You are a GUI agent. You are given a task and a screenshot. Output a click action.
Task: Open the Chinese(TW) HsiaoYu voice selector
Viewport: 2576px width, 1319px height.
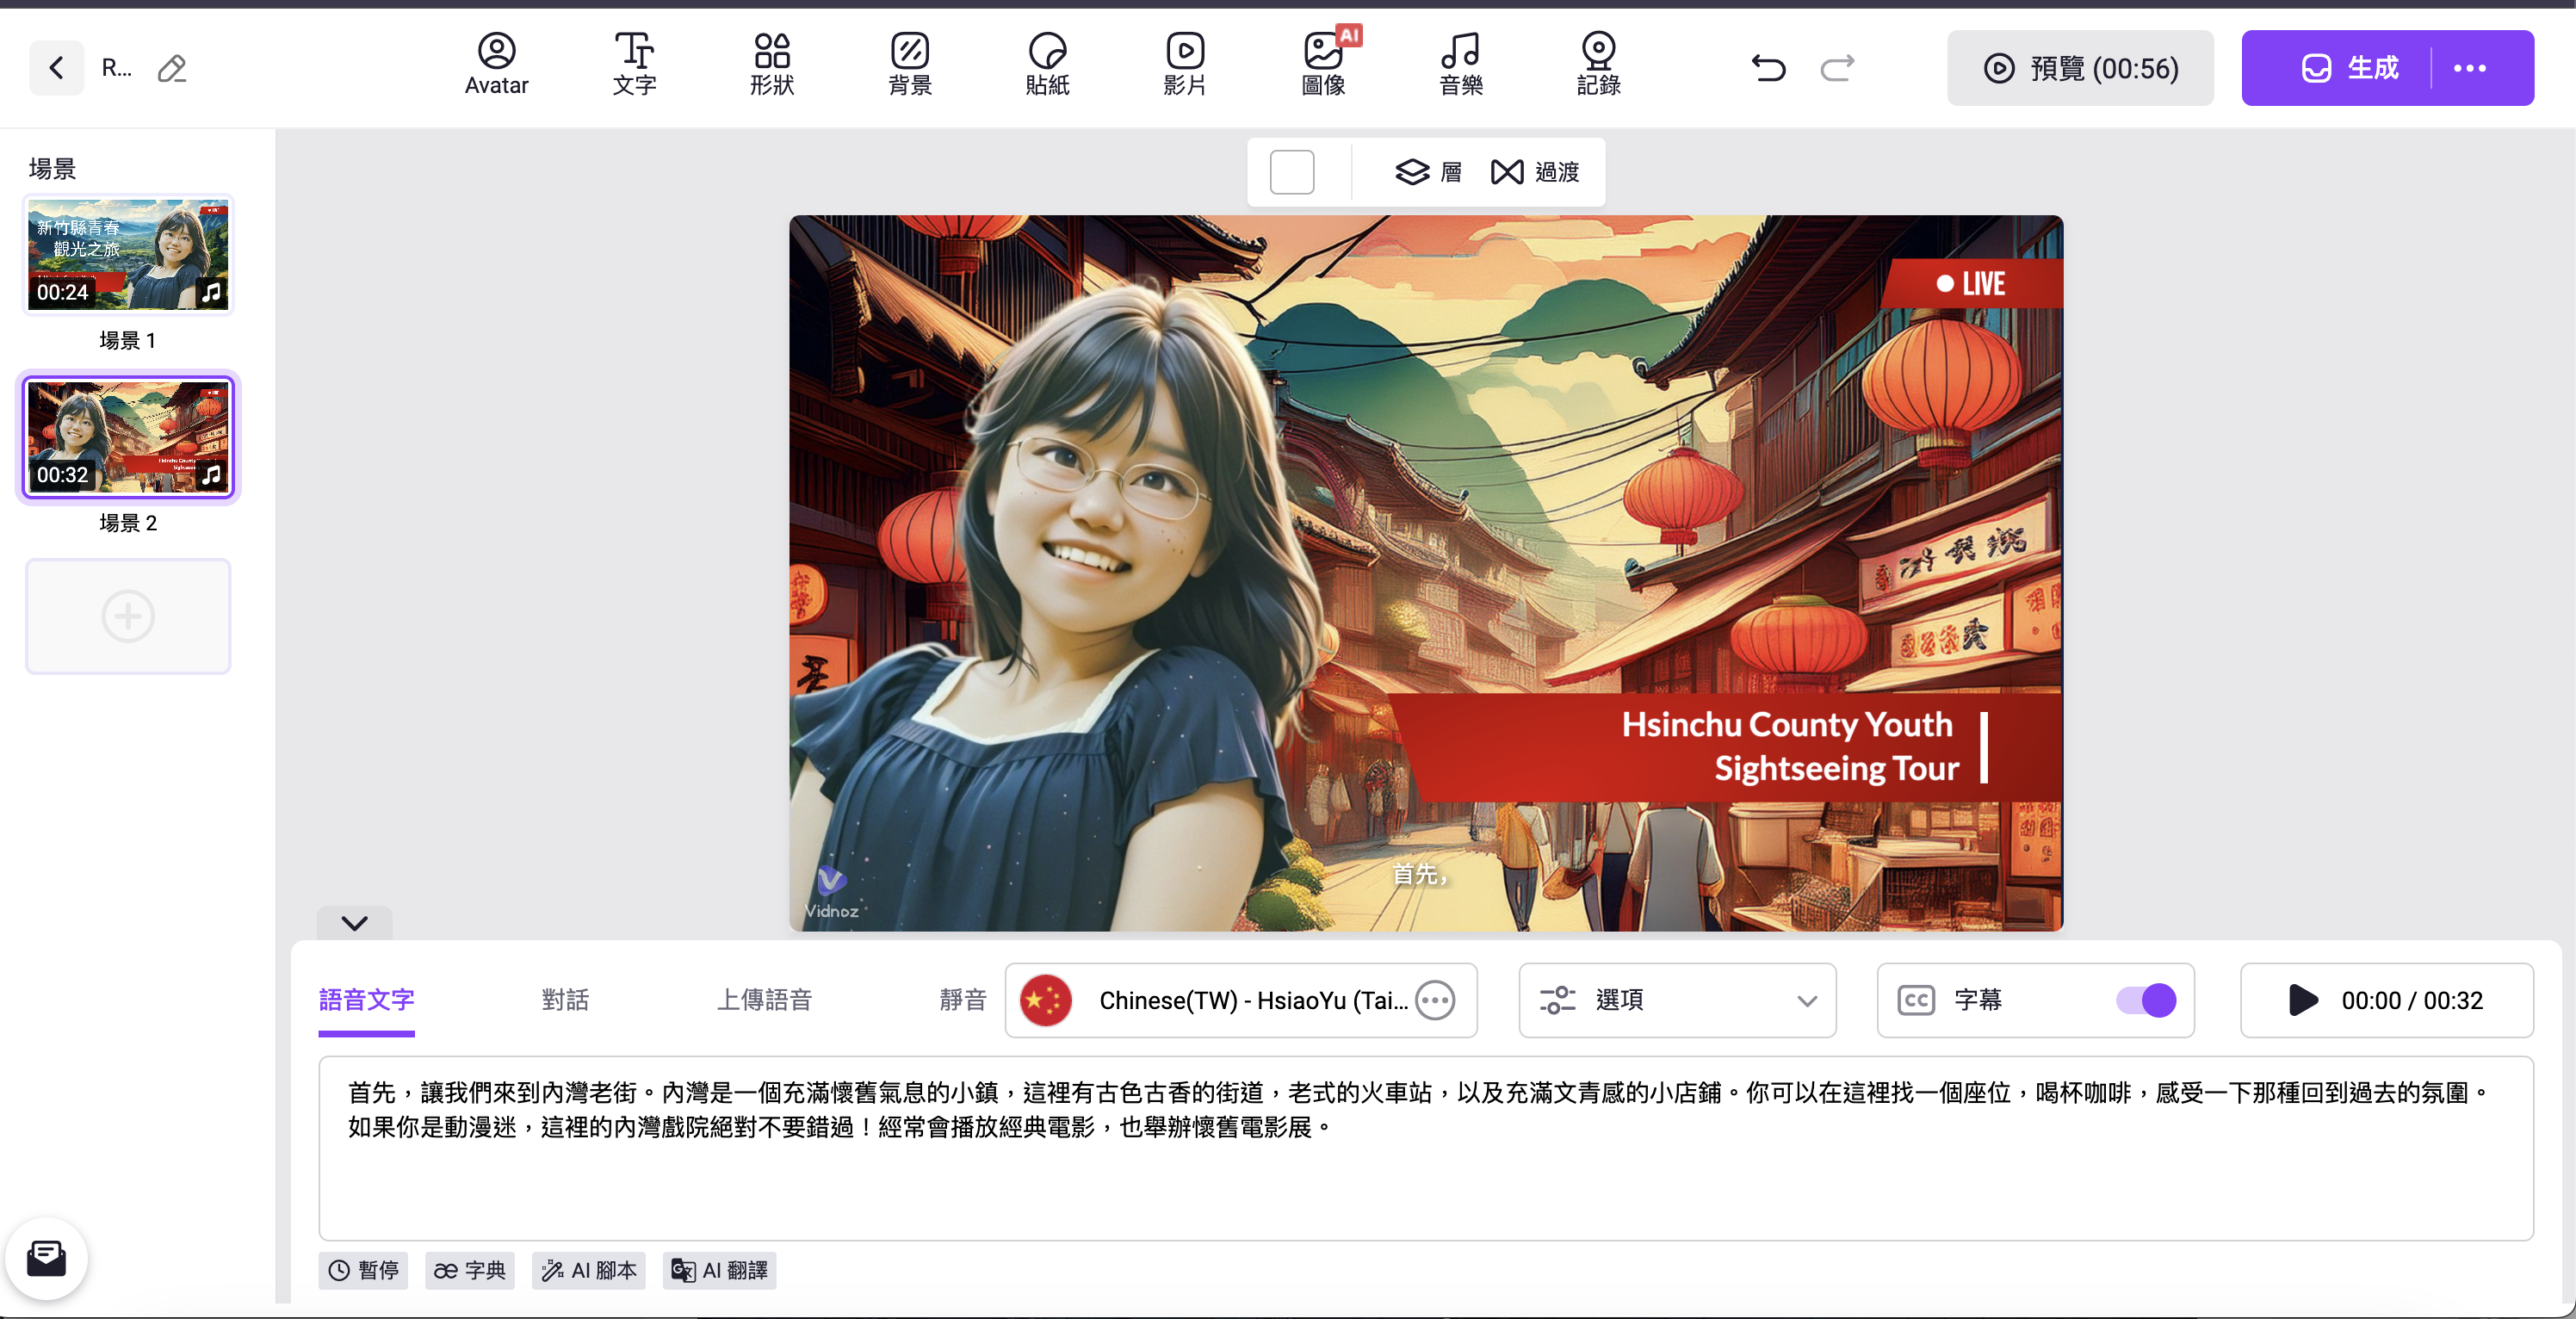click(1240, 1000)
